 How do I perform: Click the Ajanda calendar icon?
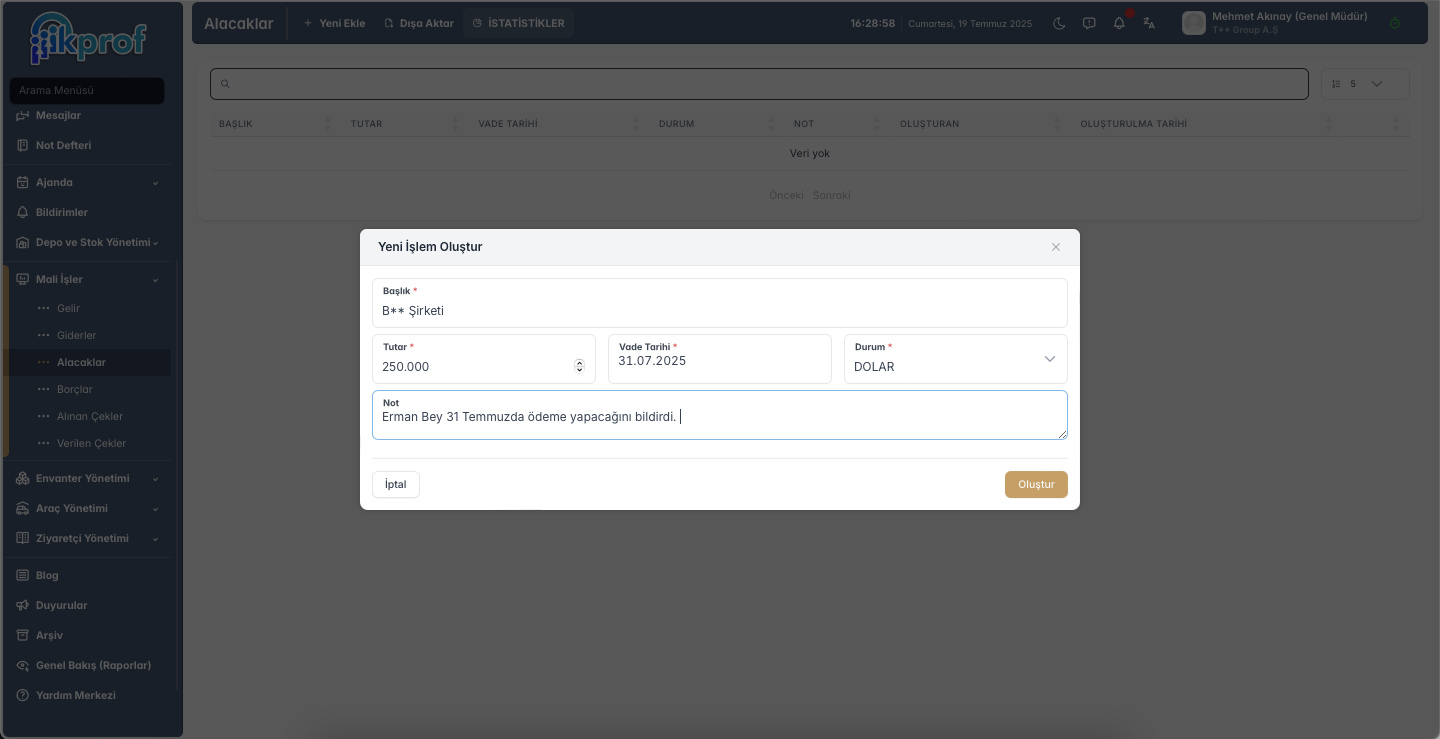(23, 182)
